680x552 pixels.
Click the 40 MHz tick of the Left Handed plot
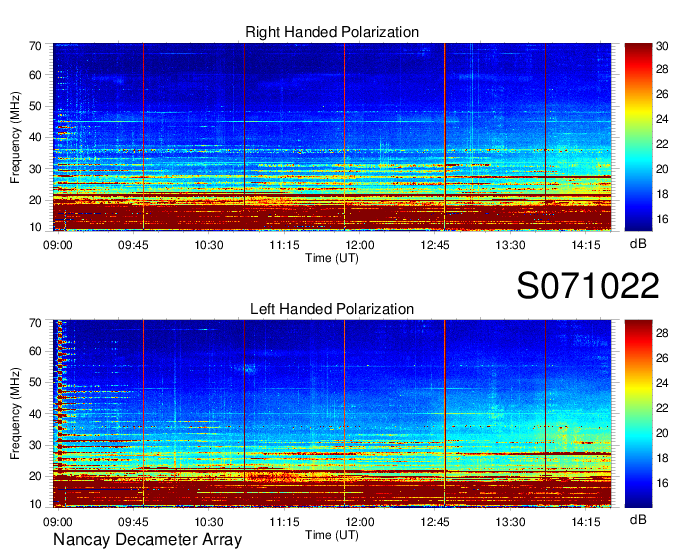click(x=35, y=414)
